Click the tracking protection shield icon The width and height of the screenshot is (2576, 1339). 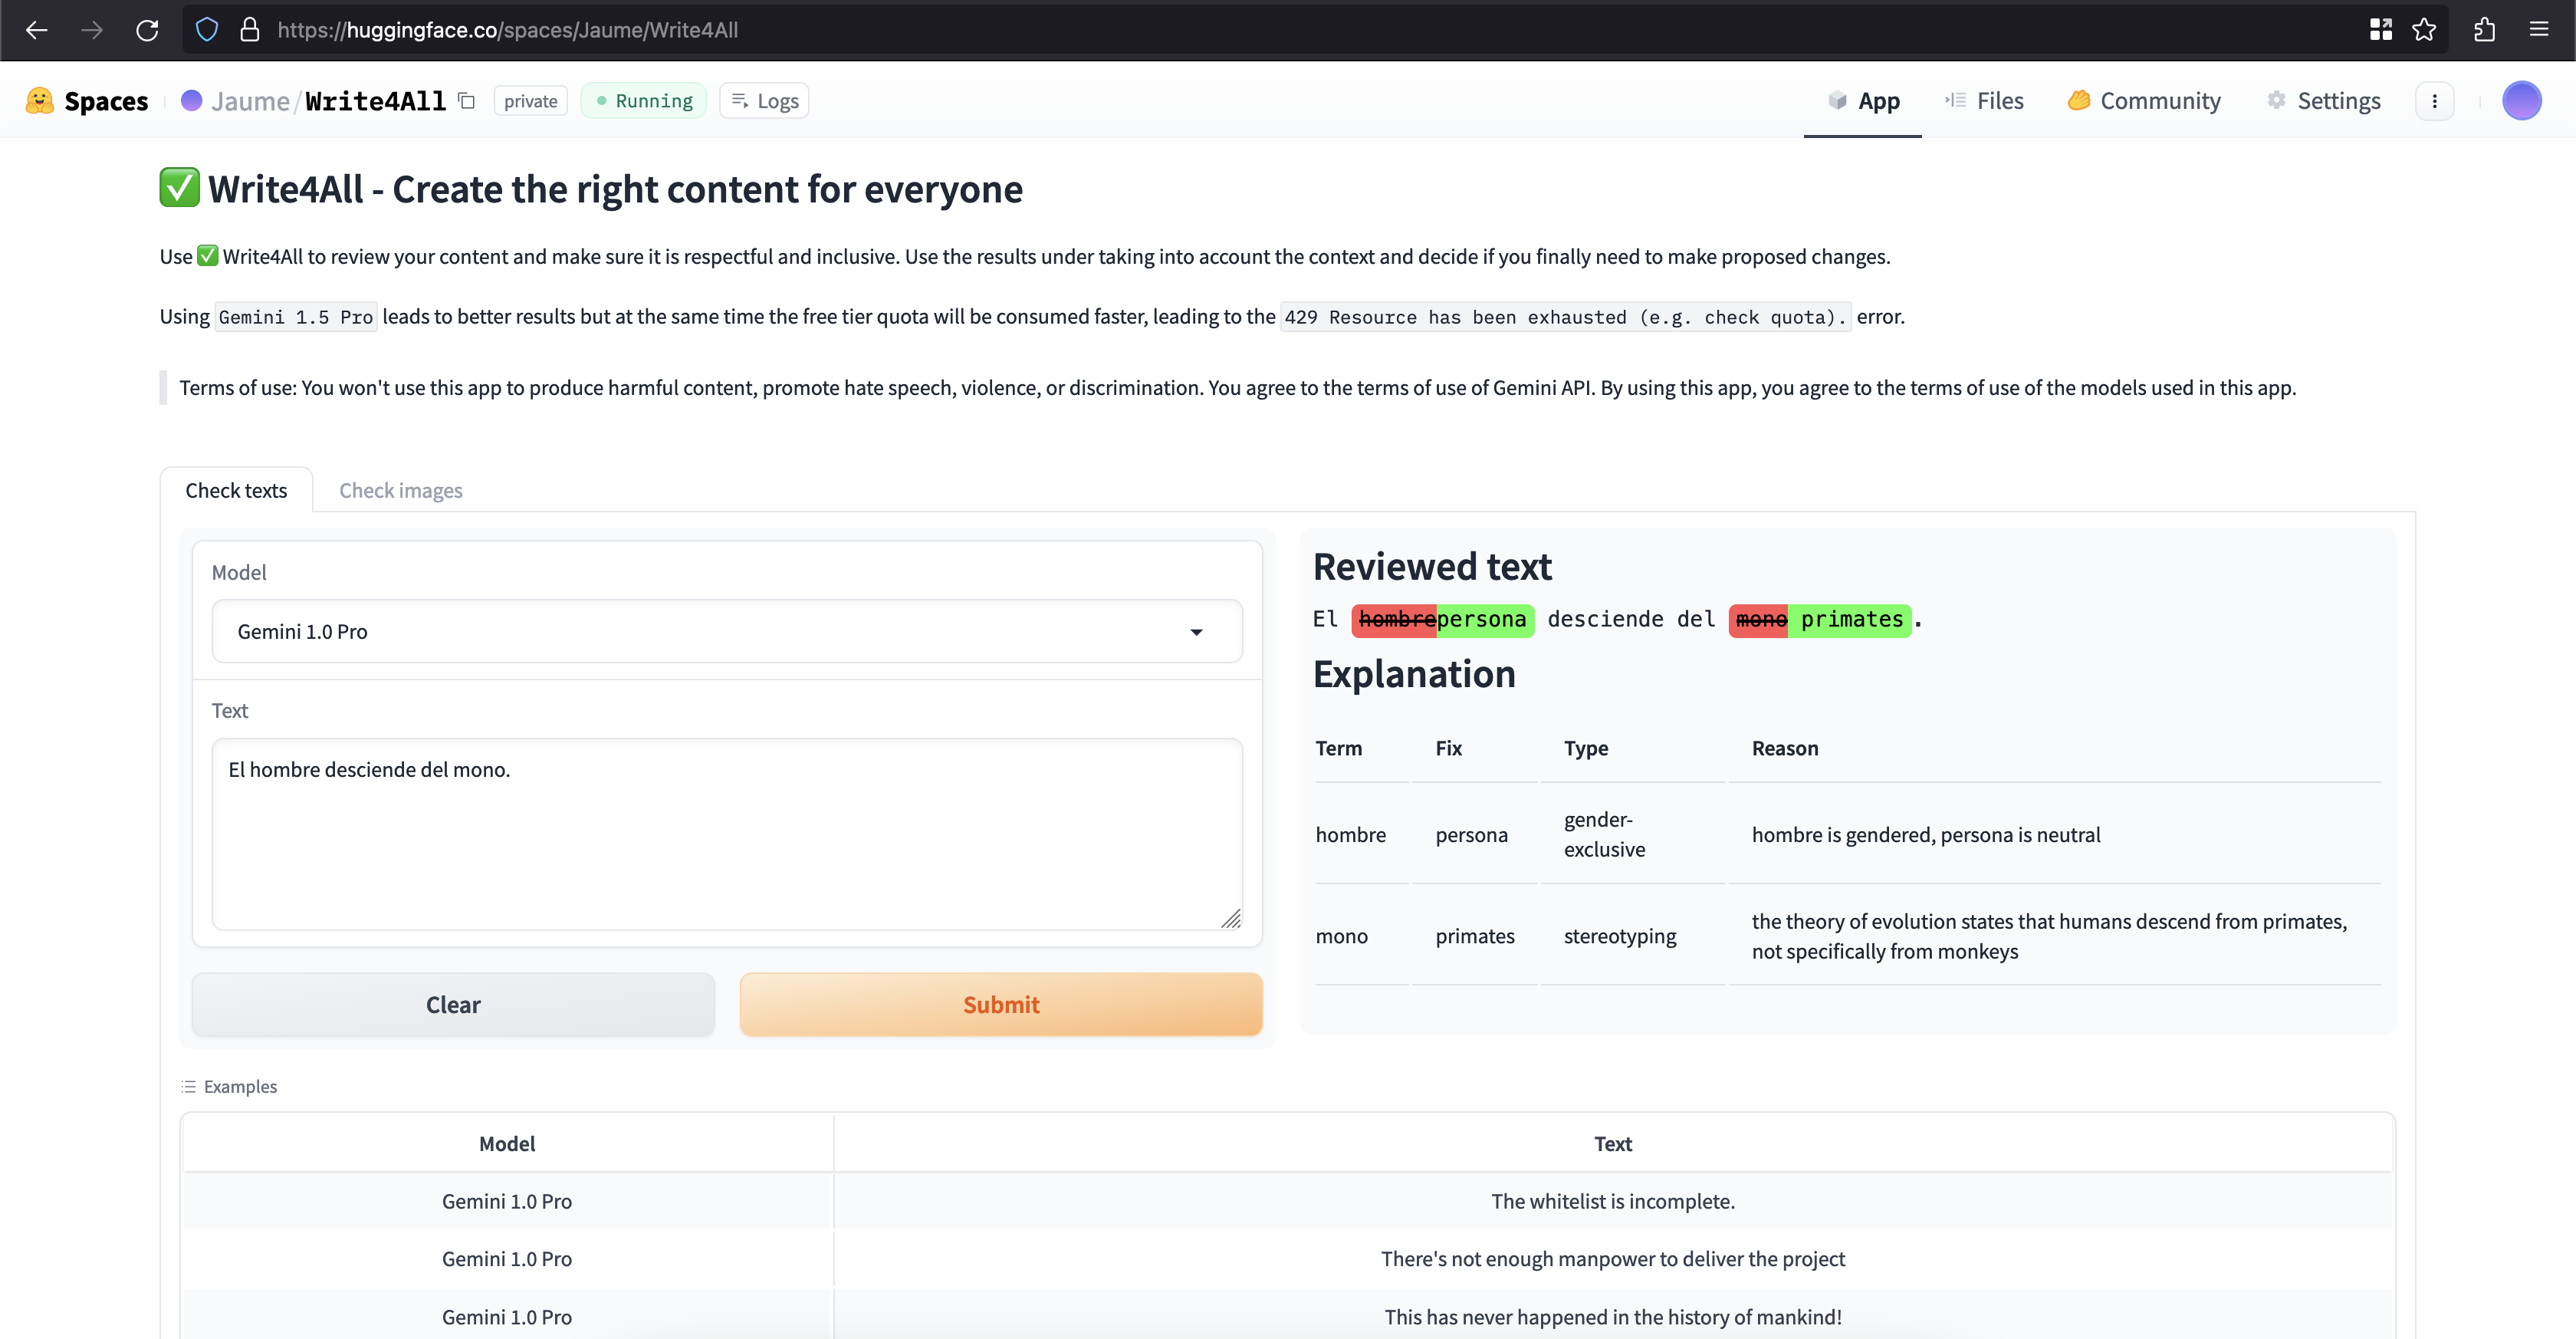[207, 30]
